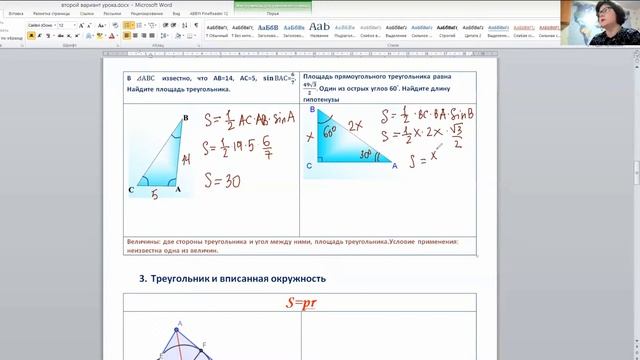Viewport: 640px width, 360px height.
Task: Click the Line Spacing icon
Action: (x=164, y=36)
